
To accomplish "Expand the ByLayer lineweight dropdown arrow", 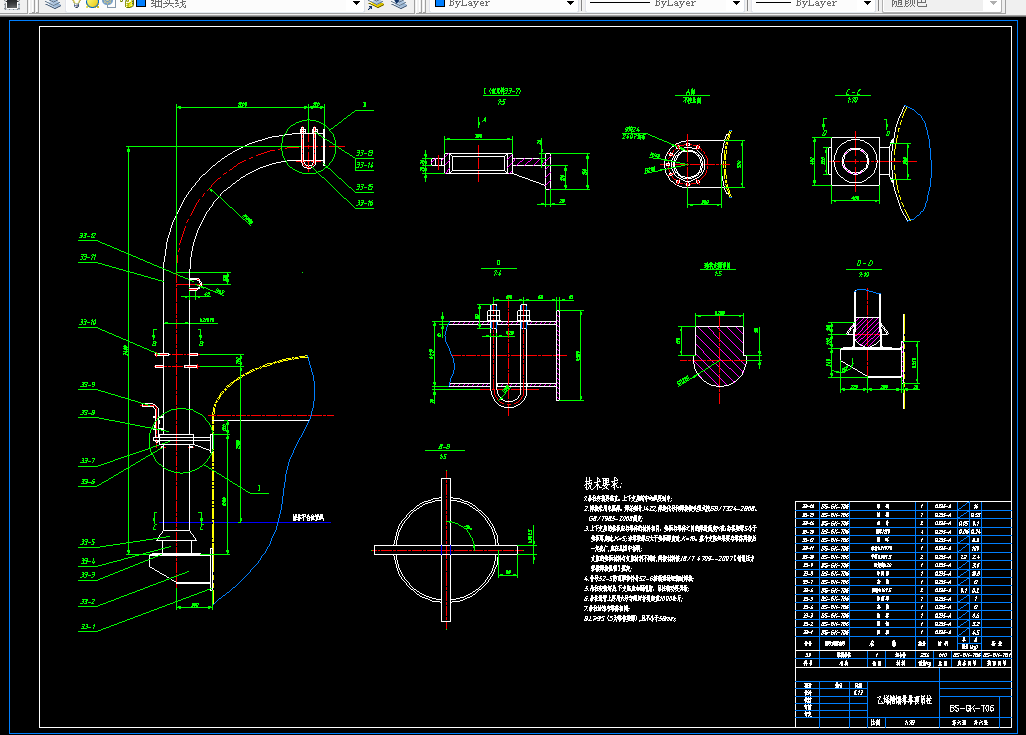I will [x=868, y=3].
